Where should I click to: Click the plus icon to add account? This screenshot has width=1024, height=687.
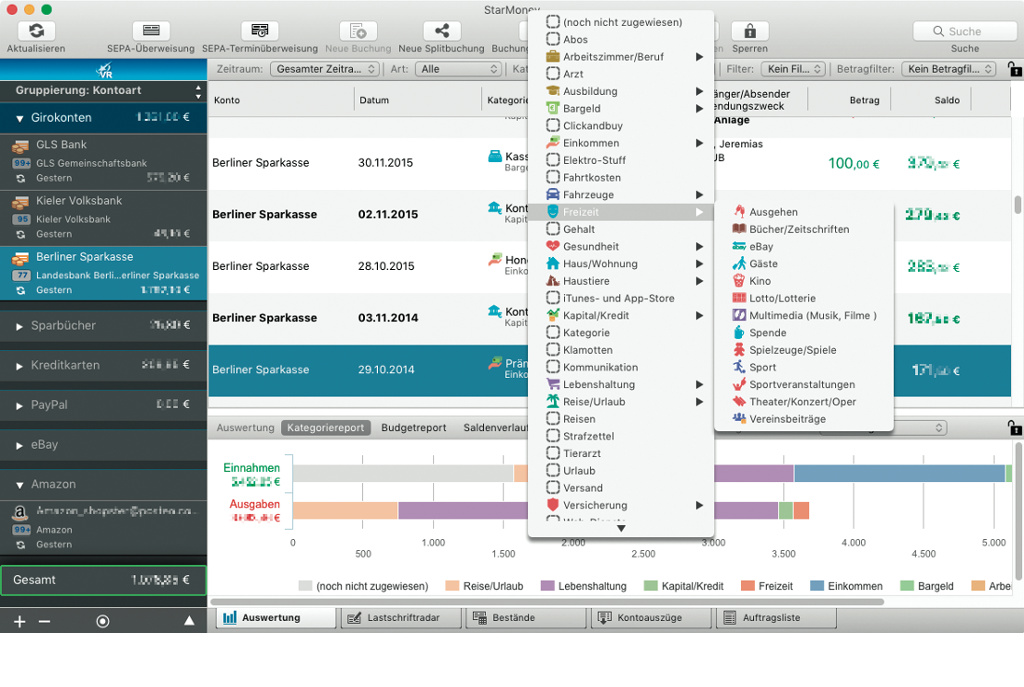(x=19, y=621)
